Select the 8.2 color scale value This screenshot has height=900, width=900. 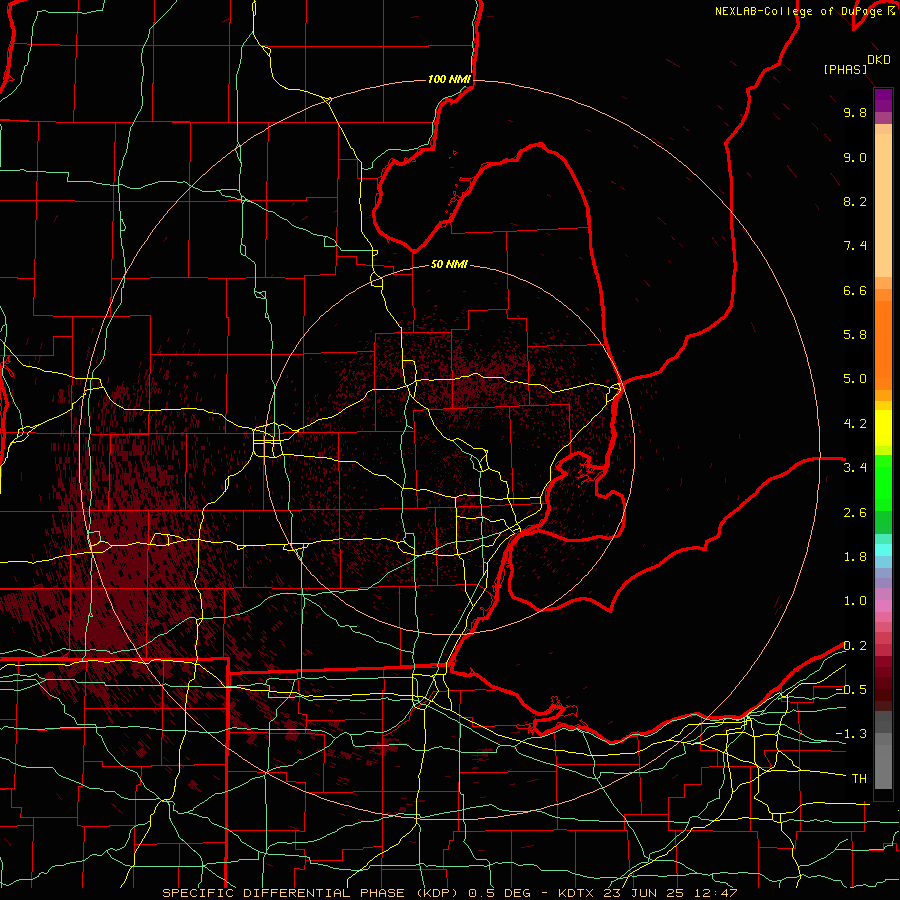(855, 201)
